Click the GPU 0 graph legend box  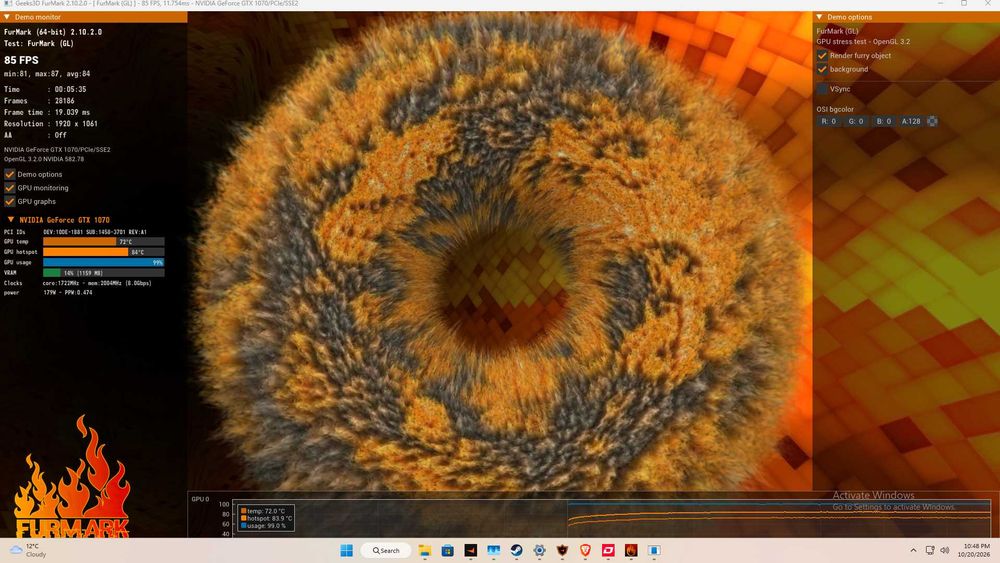click(x=266, y=518)
